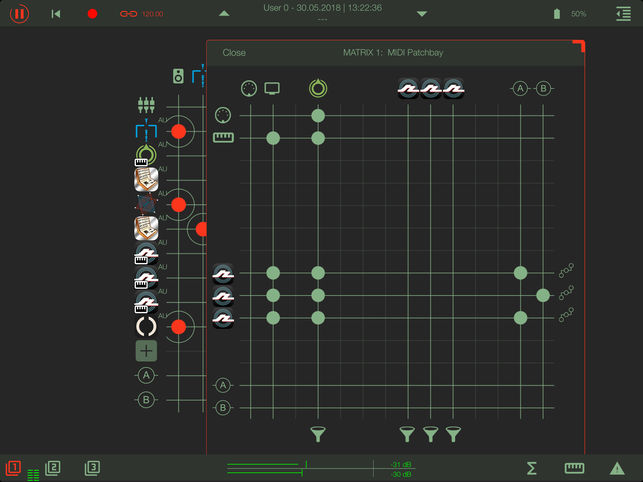
Task: Pause transport with the red pause button
Action: (20, 14)
